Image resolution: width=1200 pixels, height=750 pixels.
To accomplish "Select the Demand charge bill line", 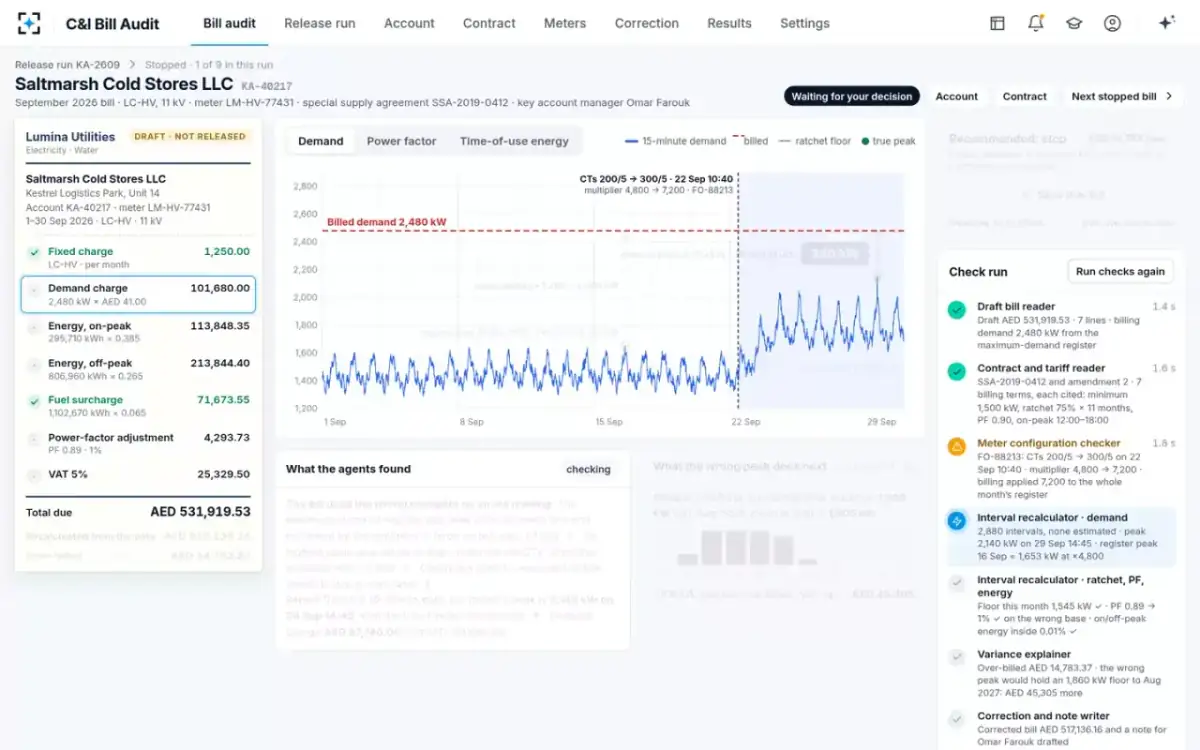I will 138,294.
